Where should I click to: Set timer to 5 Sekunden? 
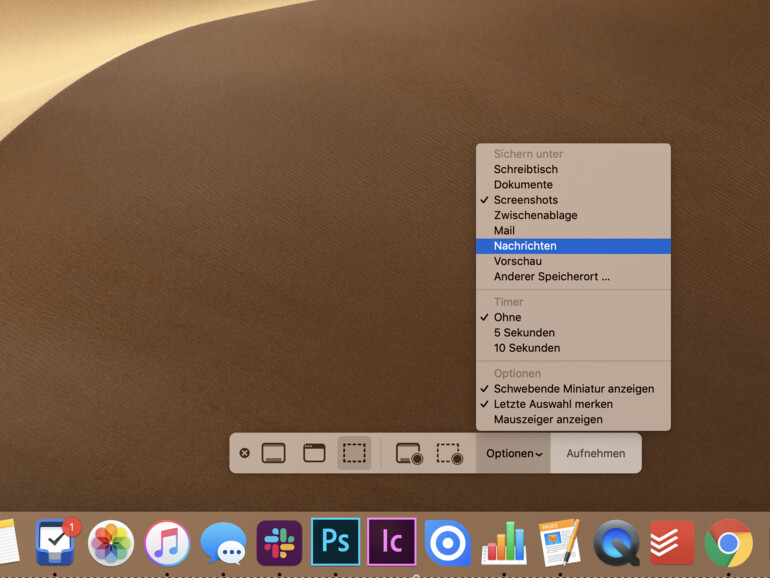tap(523, 333)
